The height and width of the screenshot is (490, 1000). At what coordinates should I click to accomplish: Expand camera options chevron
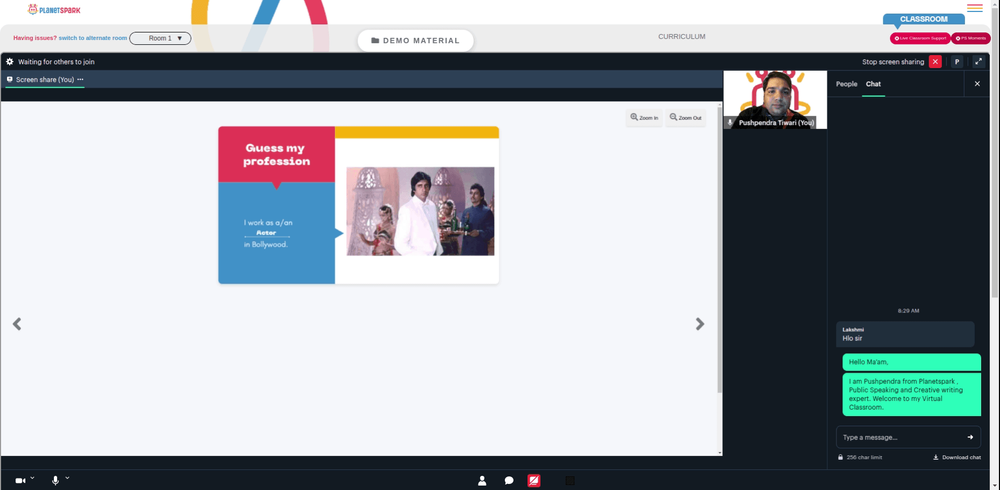click(33, 478)
